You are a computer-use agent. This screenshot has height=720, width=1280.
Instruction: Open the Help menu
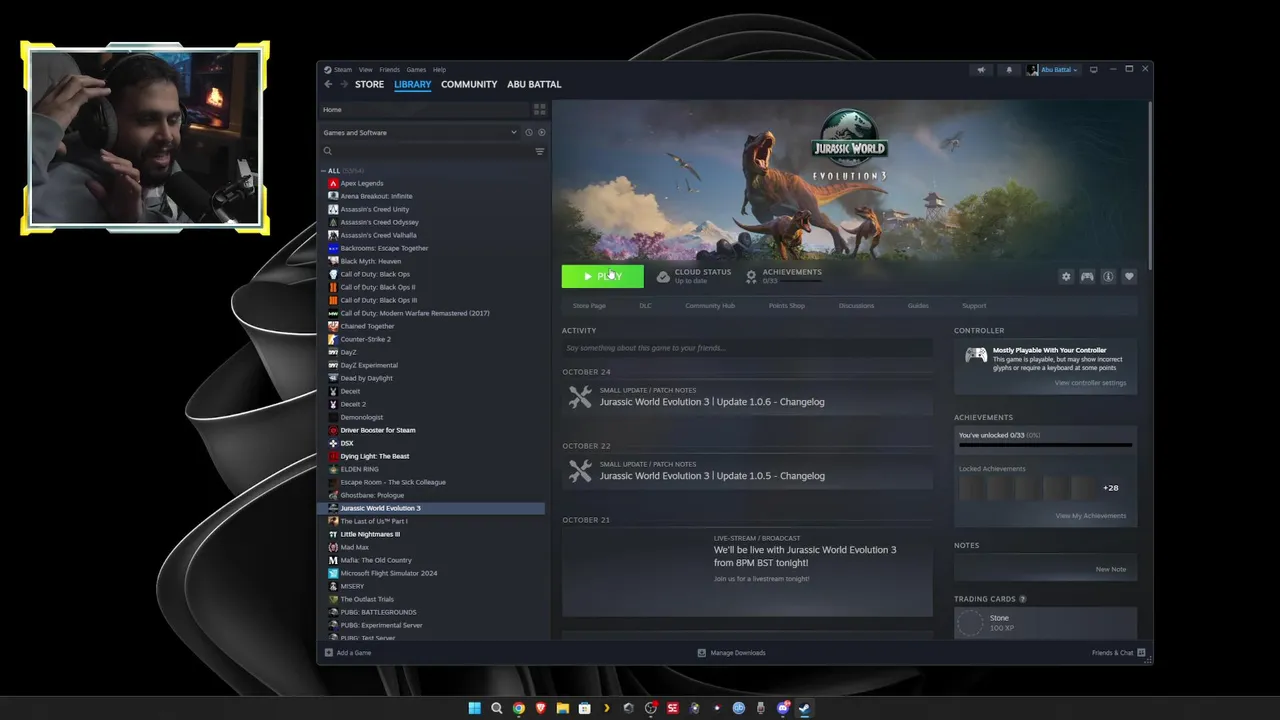(x=439, y=70)
